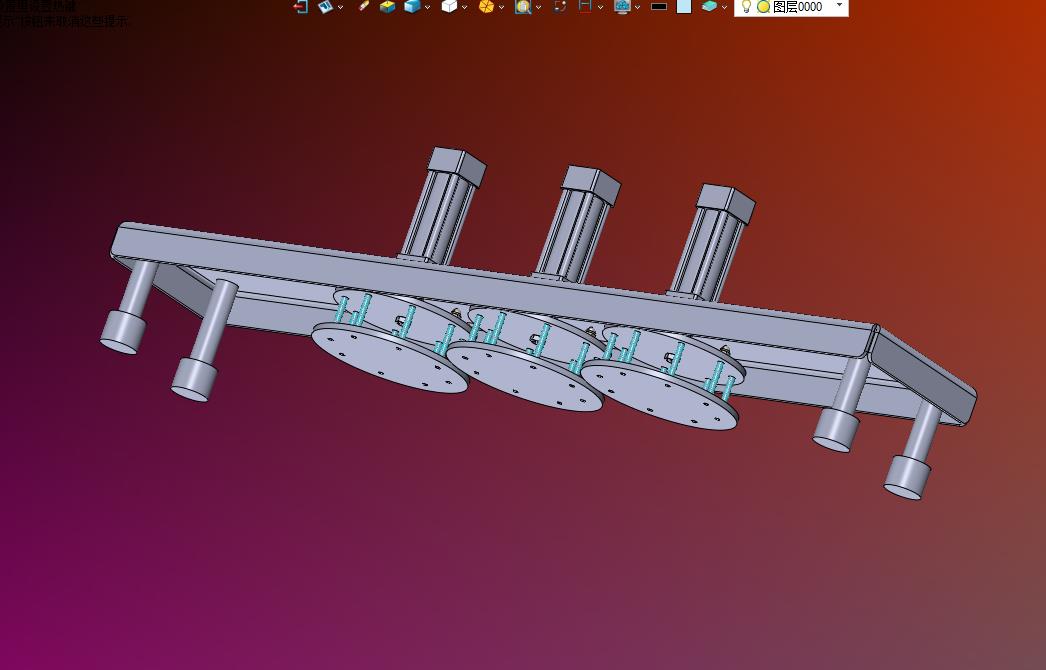Open dropdown beside orange faceted sphere
Viewport: 1046px width, 670px height.
502,7
